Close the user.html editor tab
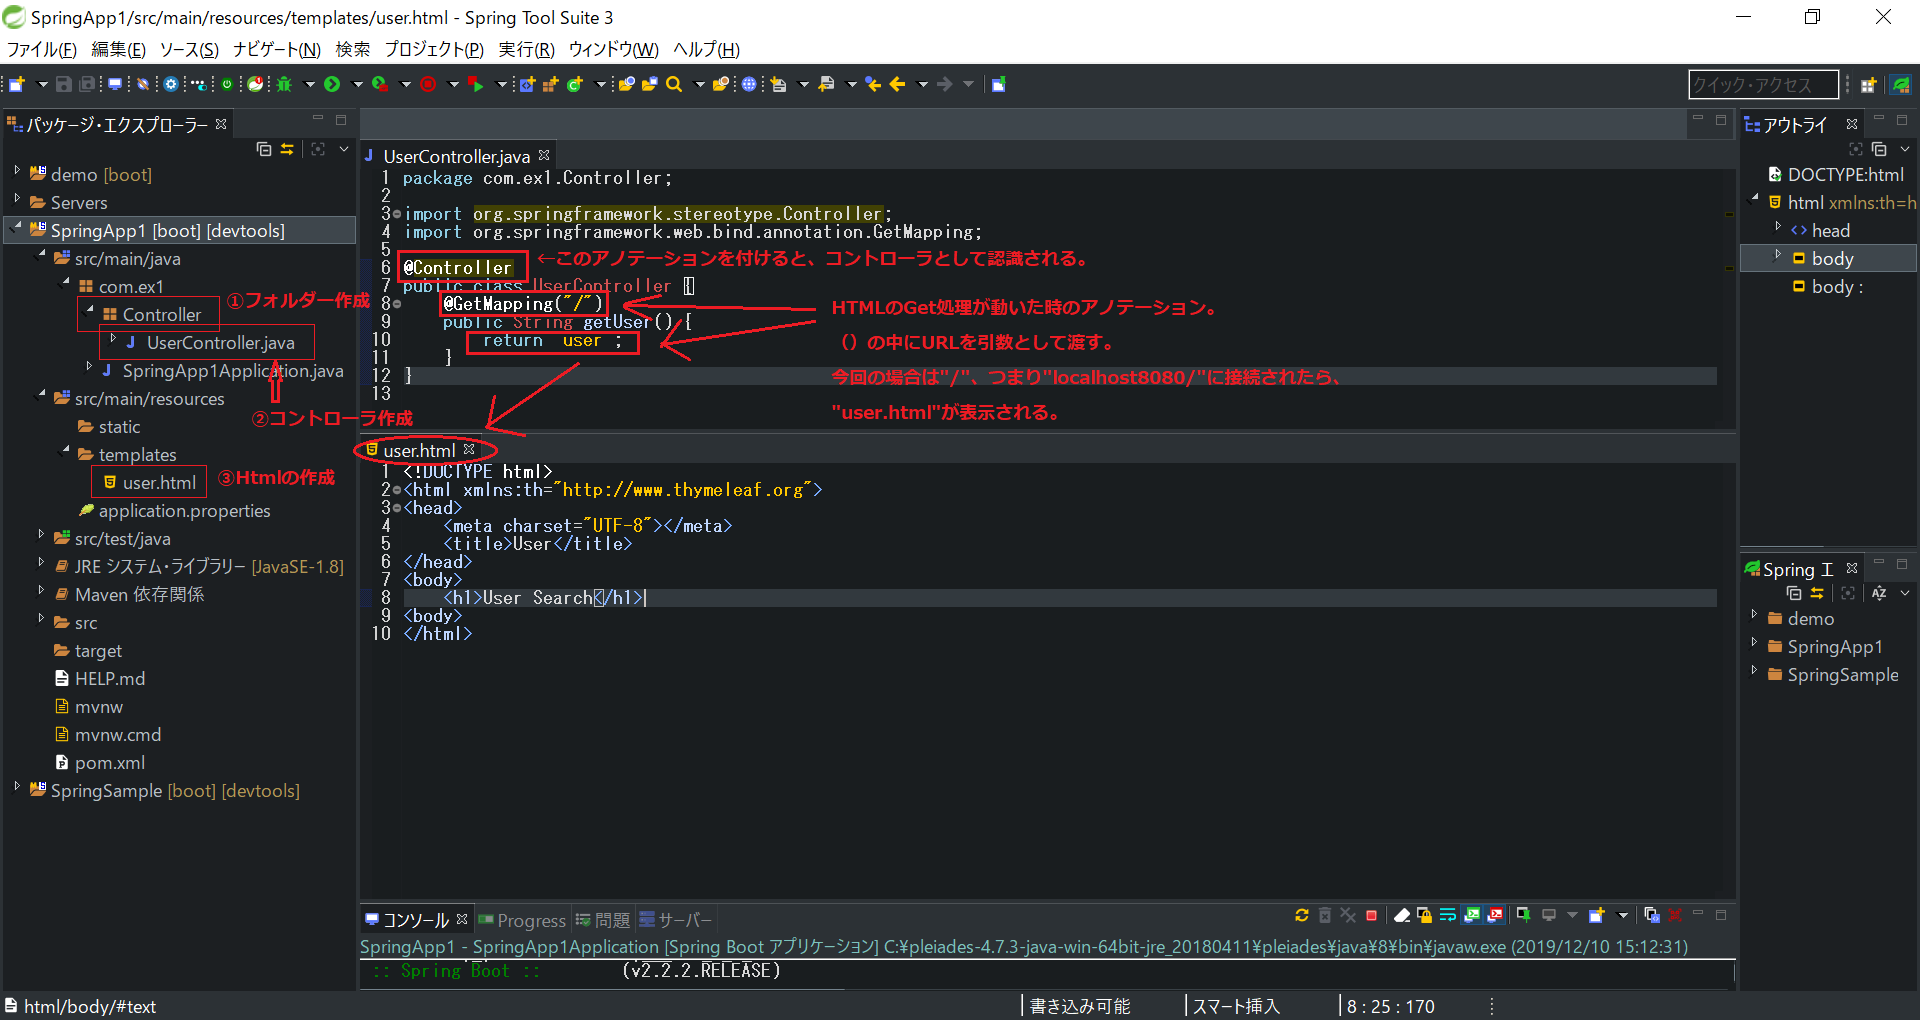Viewport: 1920px width, 1020px height. coord(469,450)
